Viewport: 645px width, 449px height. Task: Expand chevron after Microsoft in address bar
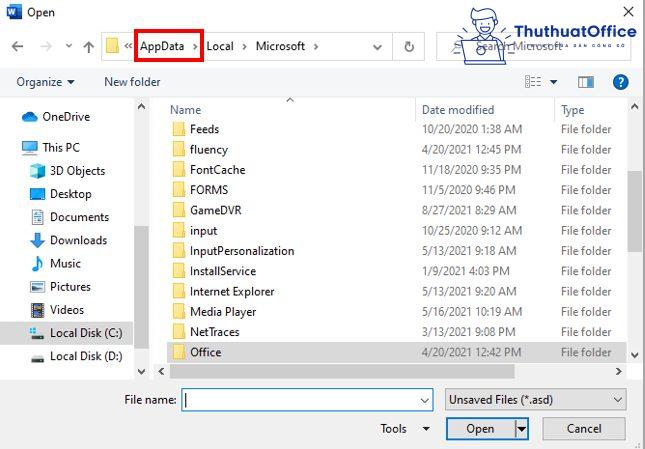click(x=316, y=46)
